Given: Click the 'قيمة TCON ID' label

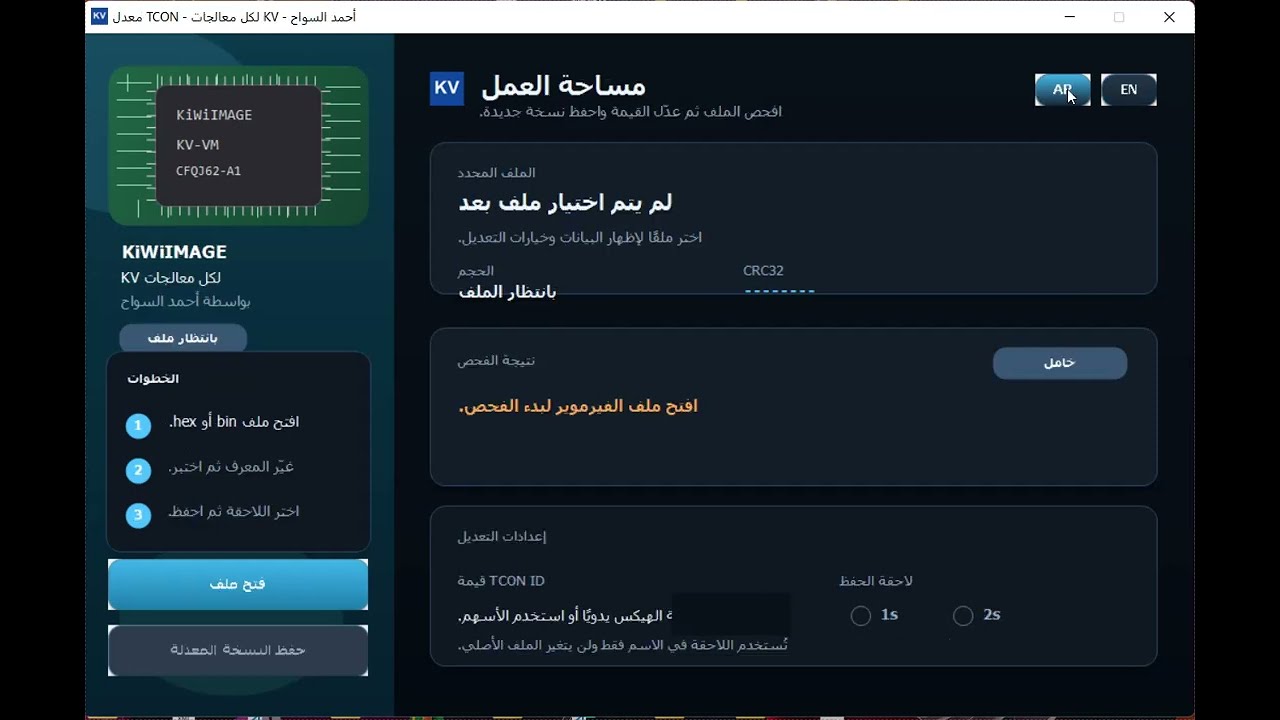Looking at the screenshot, I should (x=501, y=581).
